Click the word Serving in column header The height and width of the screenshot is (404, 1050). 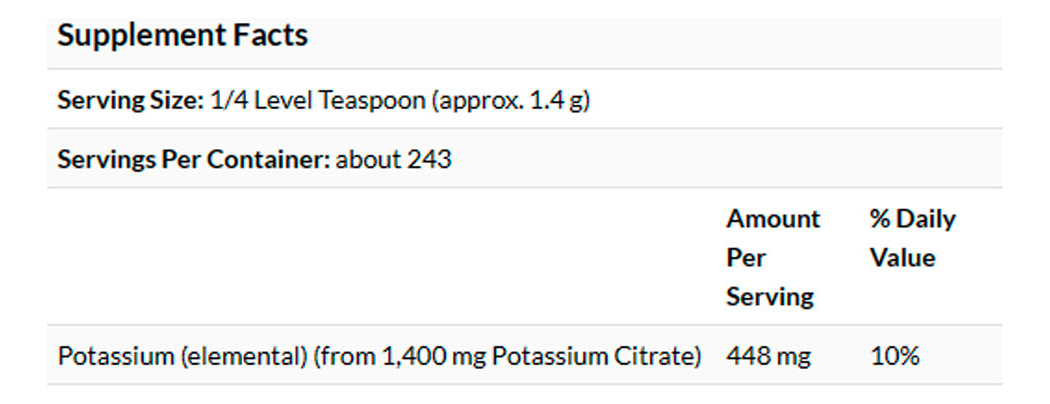[x=769, y=296]
